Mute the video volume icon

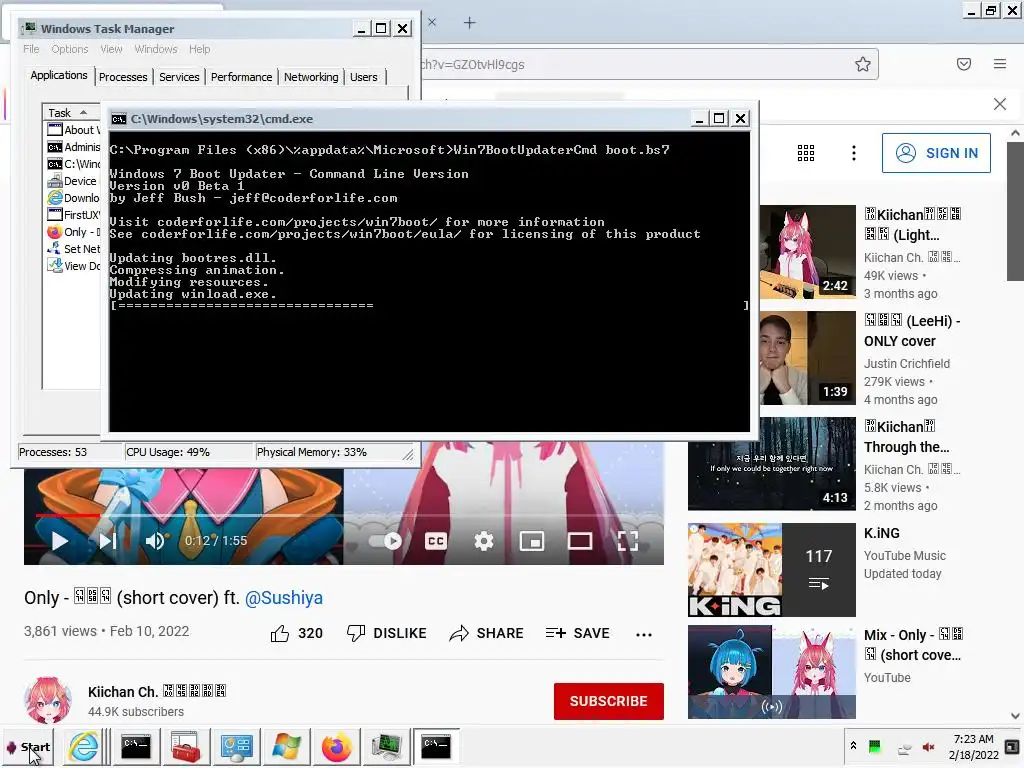coord(155,541)
